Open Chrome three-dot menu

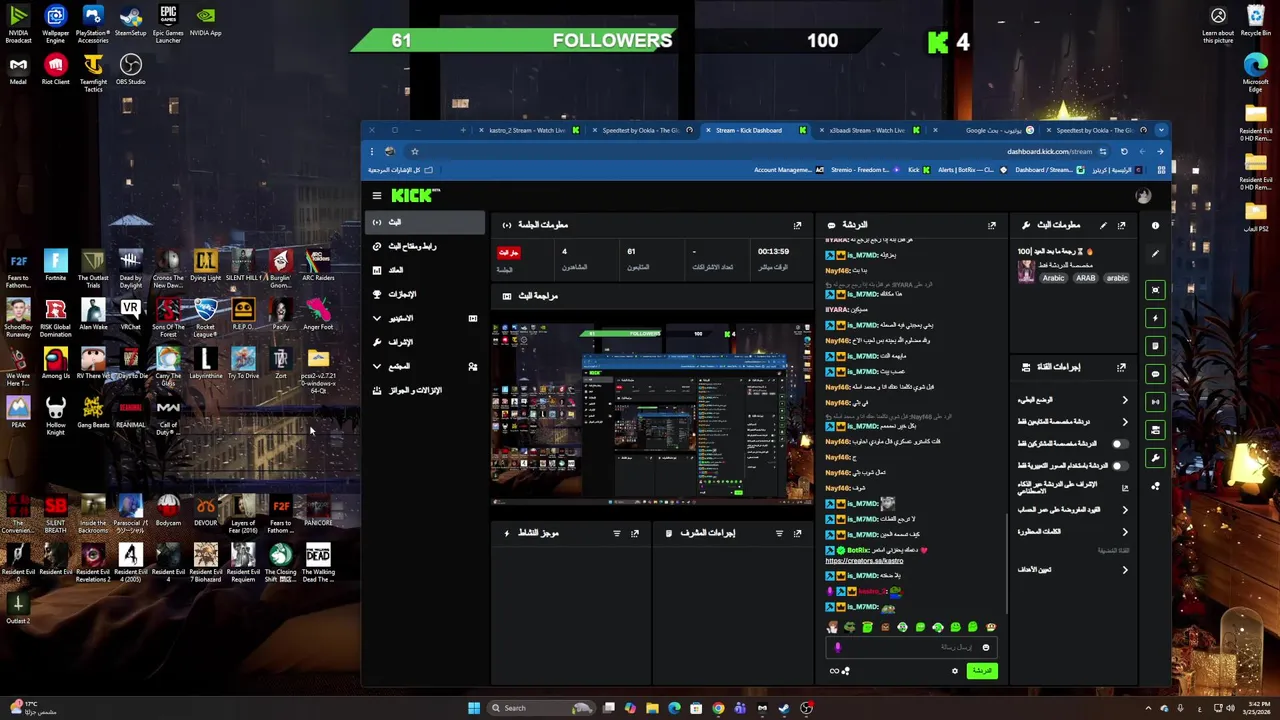(x=371, y=152)
